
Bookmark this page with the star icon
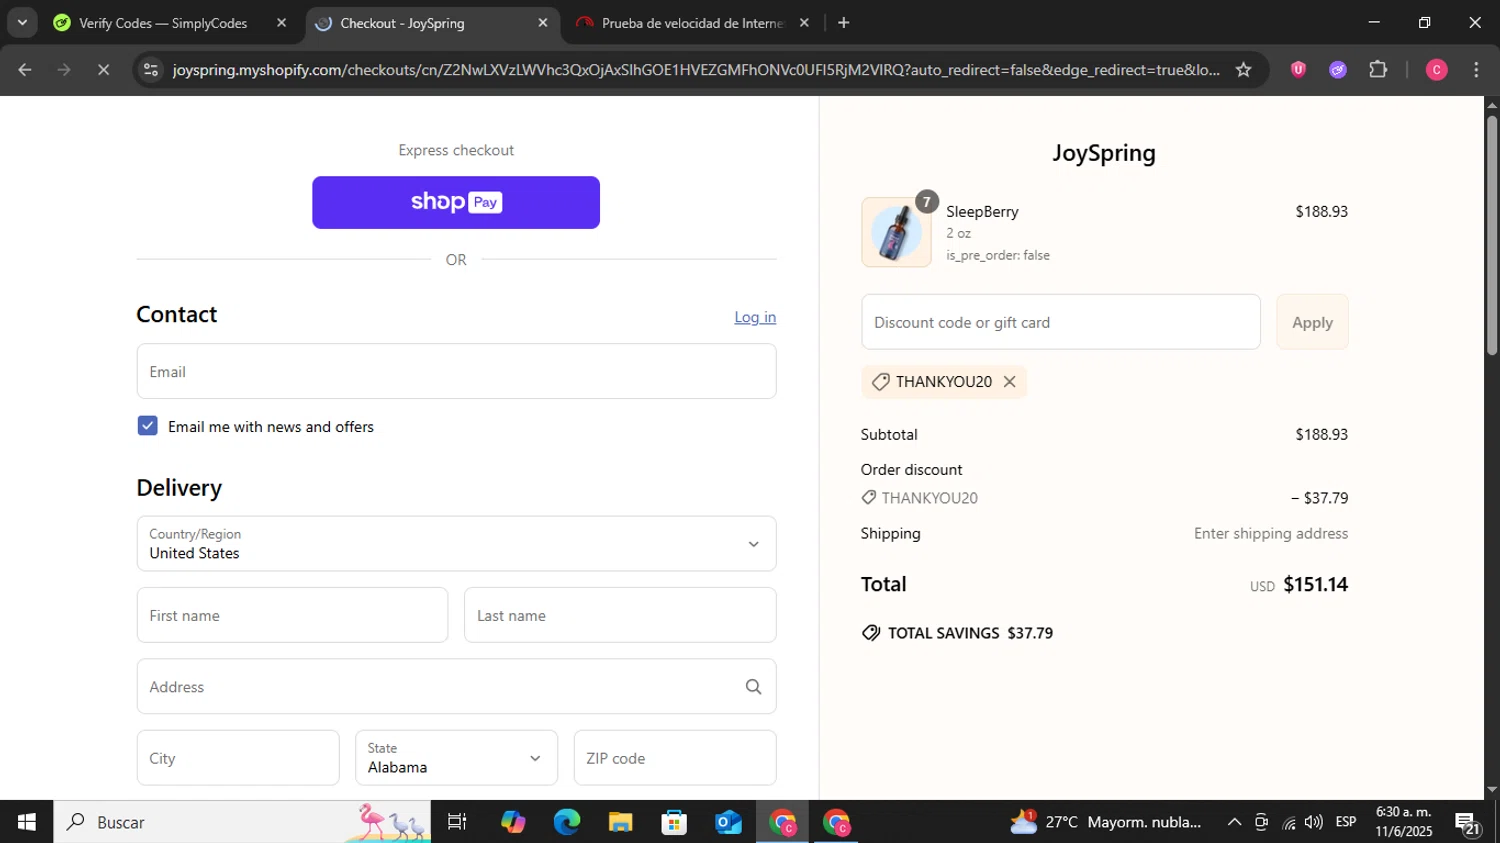pos(1243,70)
